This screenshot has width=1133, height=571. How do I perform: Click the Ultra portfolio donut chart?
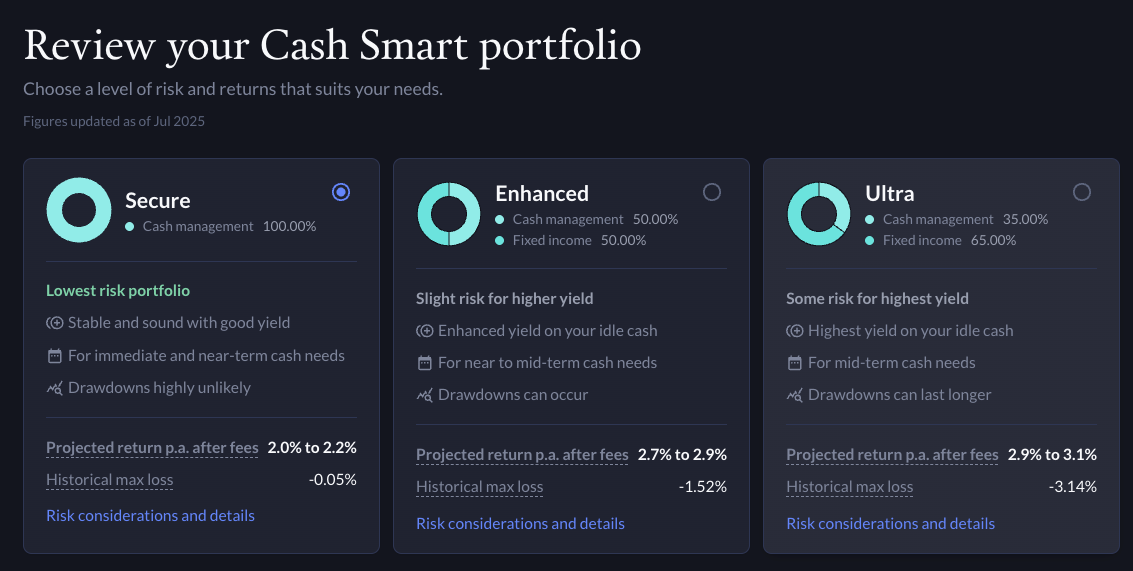coord(819,214)
